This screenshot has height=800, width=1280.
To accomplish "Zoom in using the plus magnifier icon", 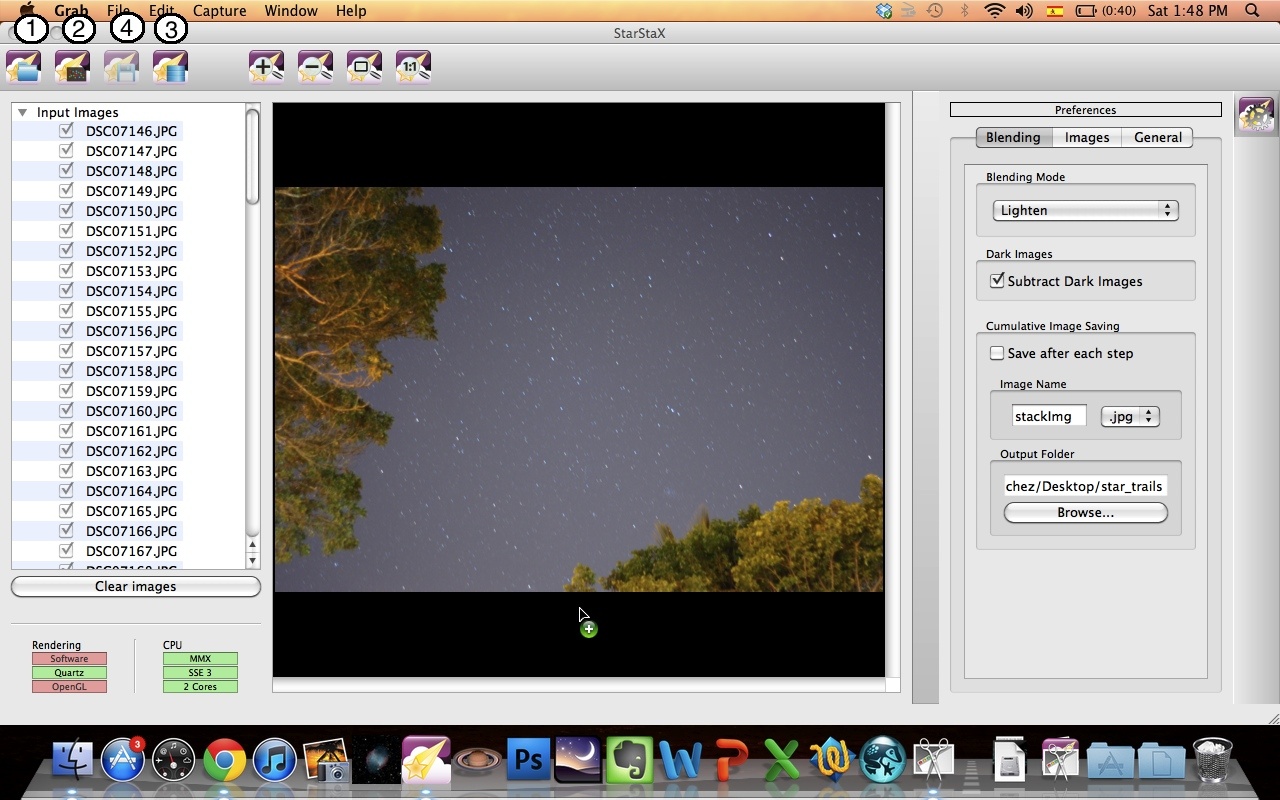I will point(266,68).
